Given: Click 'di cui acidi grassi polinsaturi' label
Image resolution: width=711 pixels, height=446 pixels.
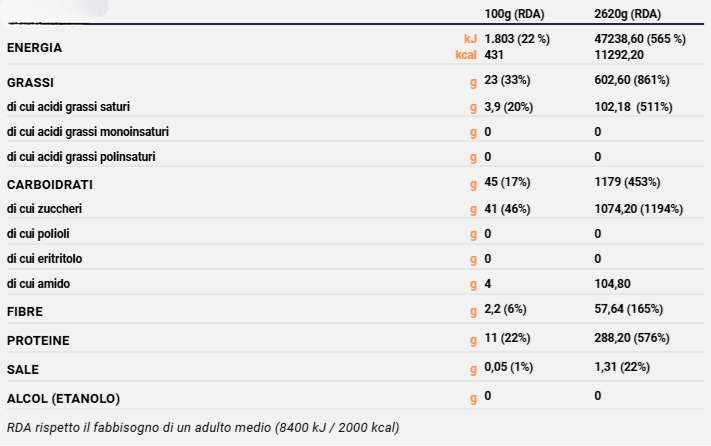Looking at the screenshot, I should coord(81,156).
